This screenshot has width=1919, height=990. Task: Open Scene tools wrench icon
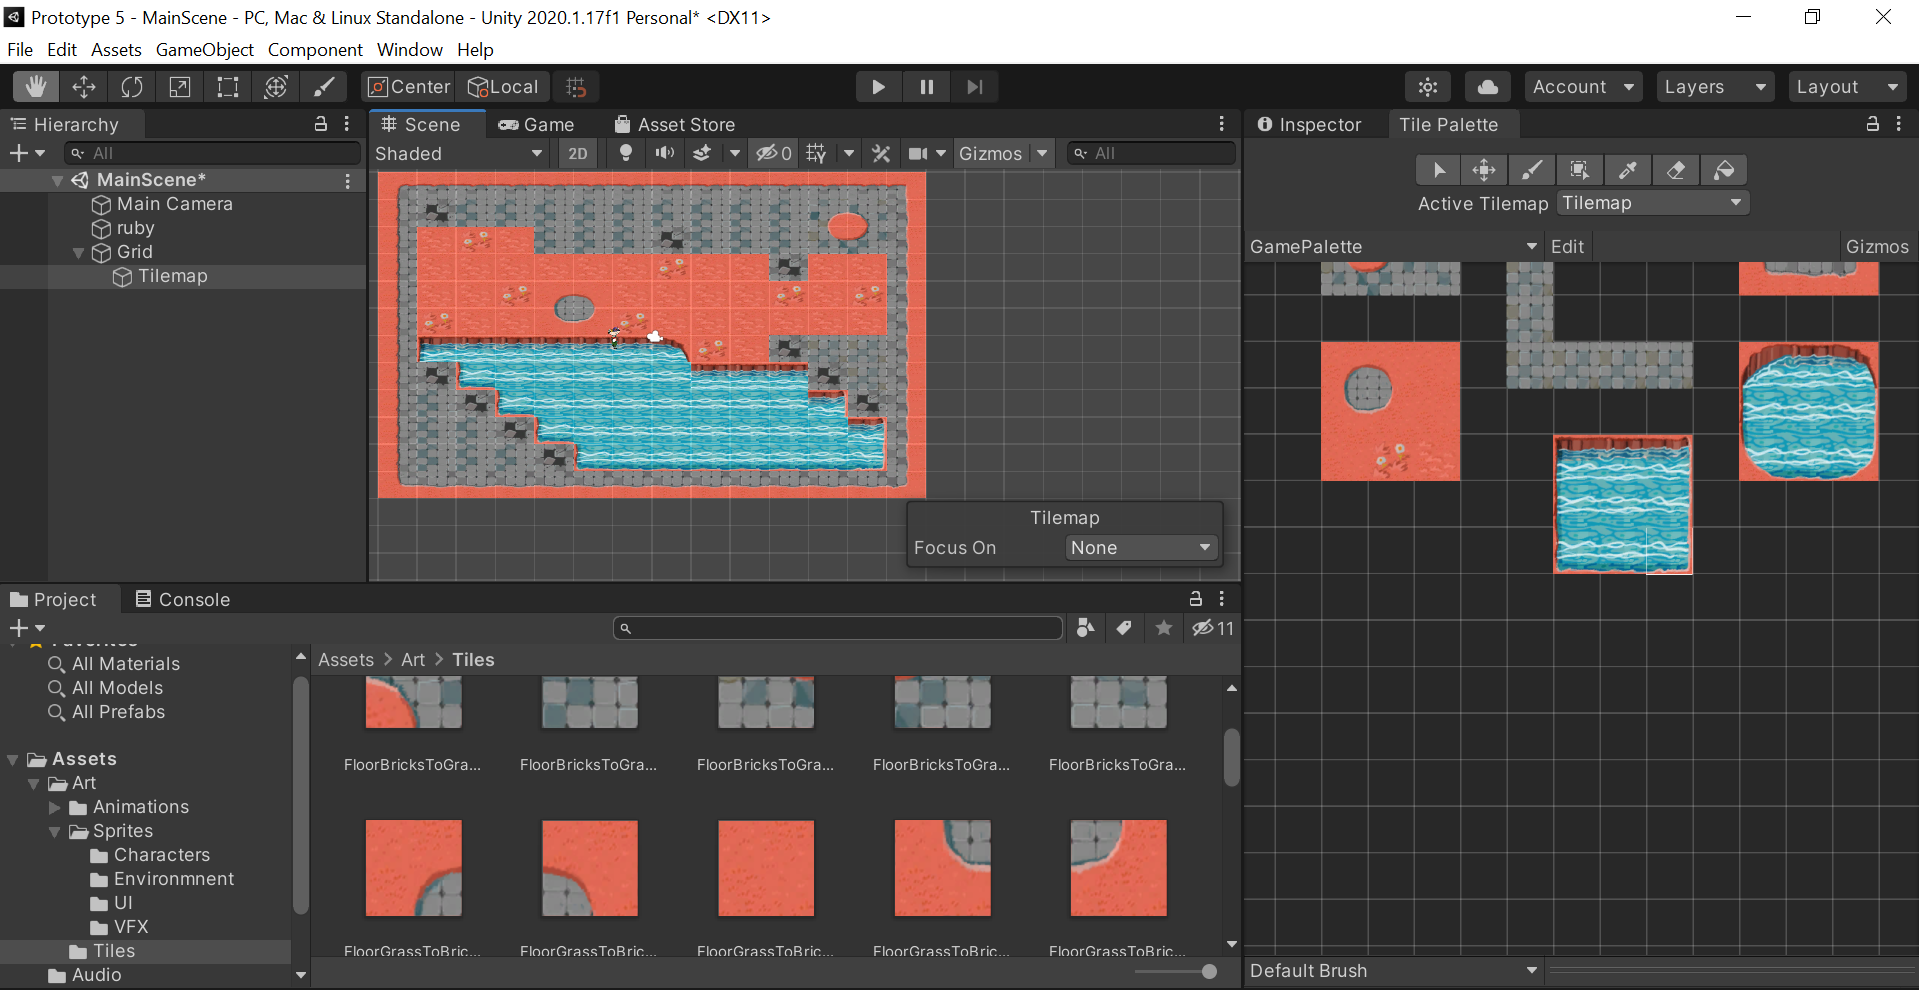tap(881, 153)
